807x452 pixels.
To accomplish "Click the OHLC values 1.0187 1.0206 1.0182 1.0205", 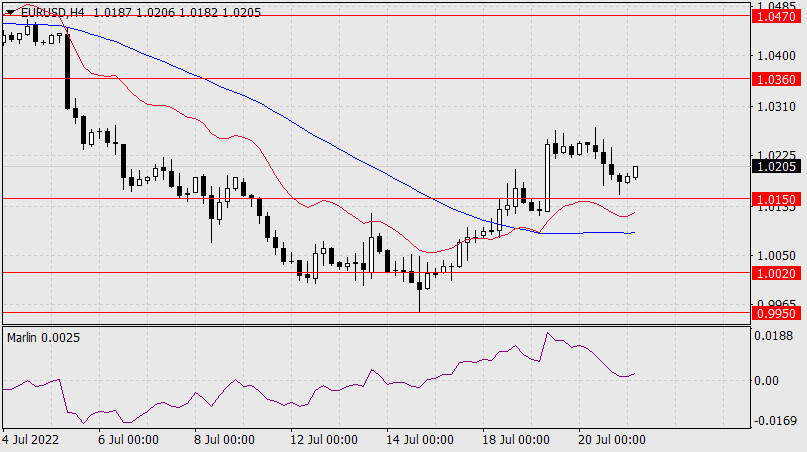I will point(178,12).
